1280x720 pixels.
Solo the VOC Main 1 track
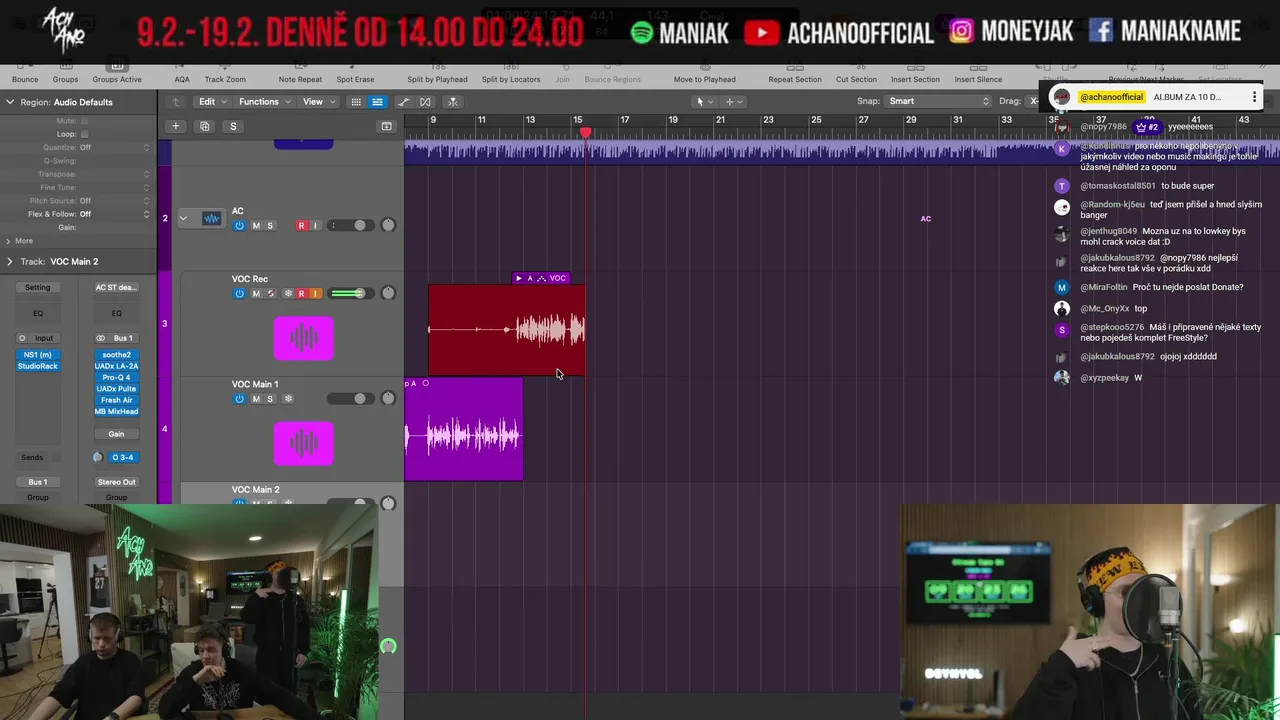270,399
